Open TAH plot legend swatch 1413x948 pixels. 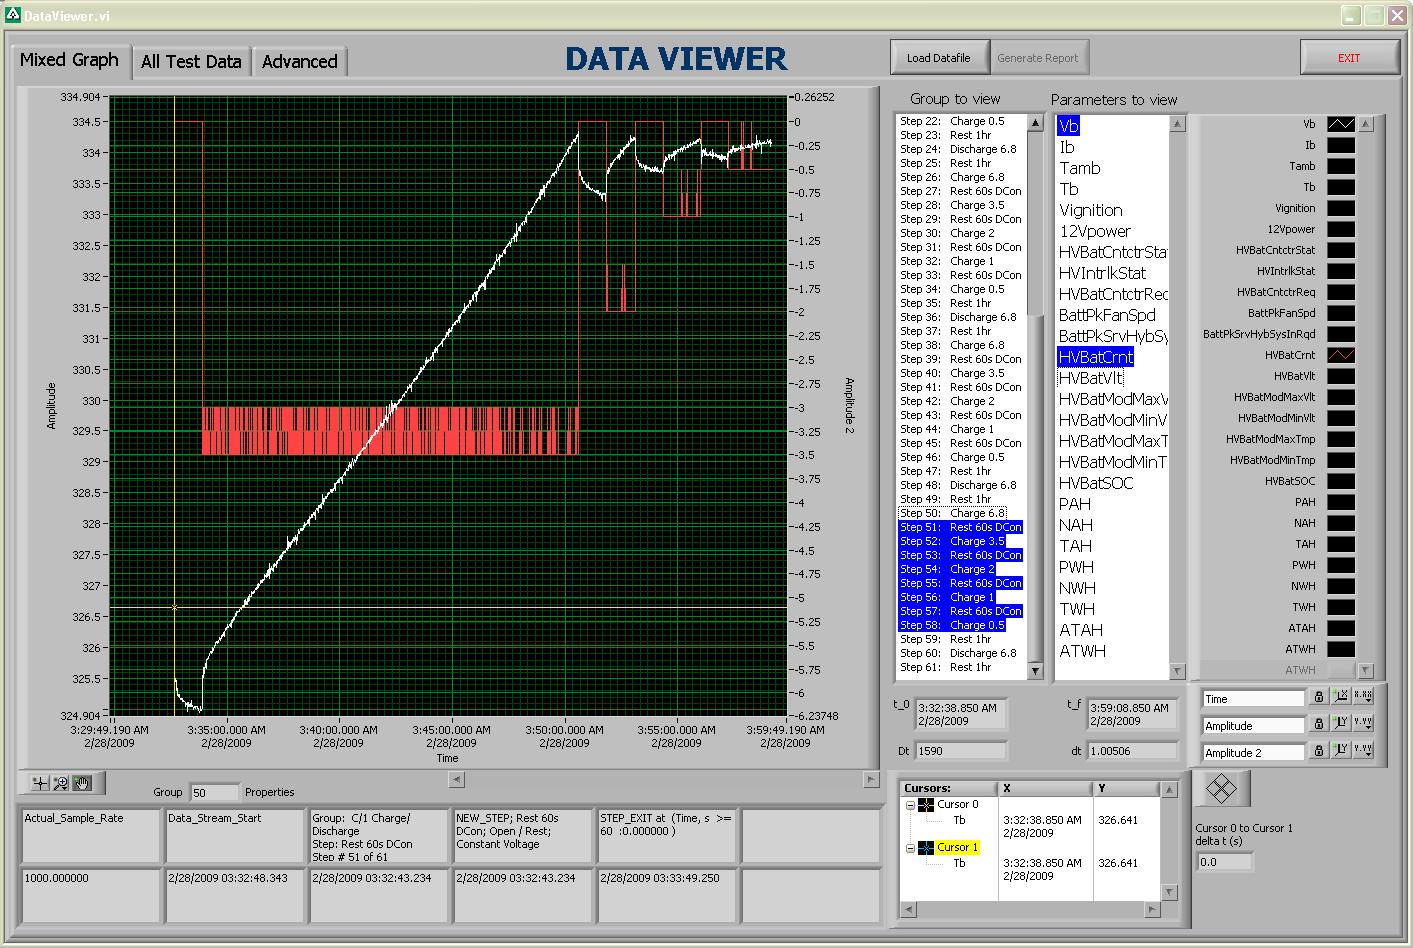pyautogui.click(x=1340, y=544)
